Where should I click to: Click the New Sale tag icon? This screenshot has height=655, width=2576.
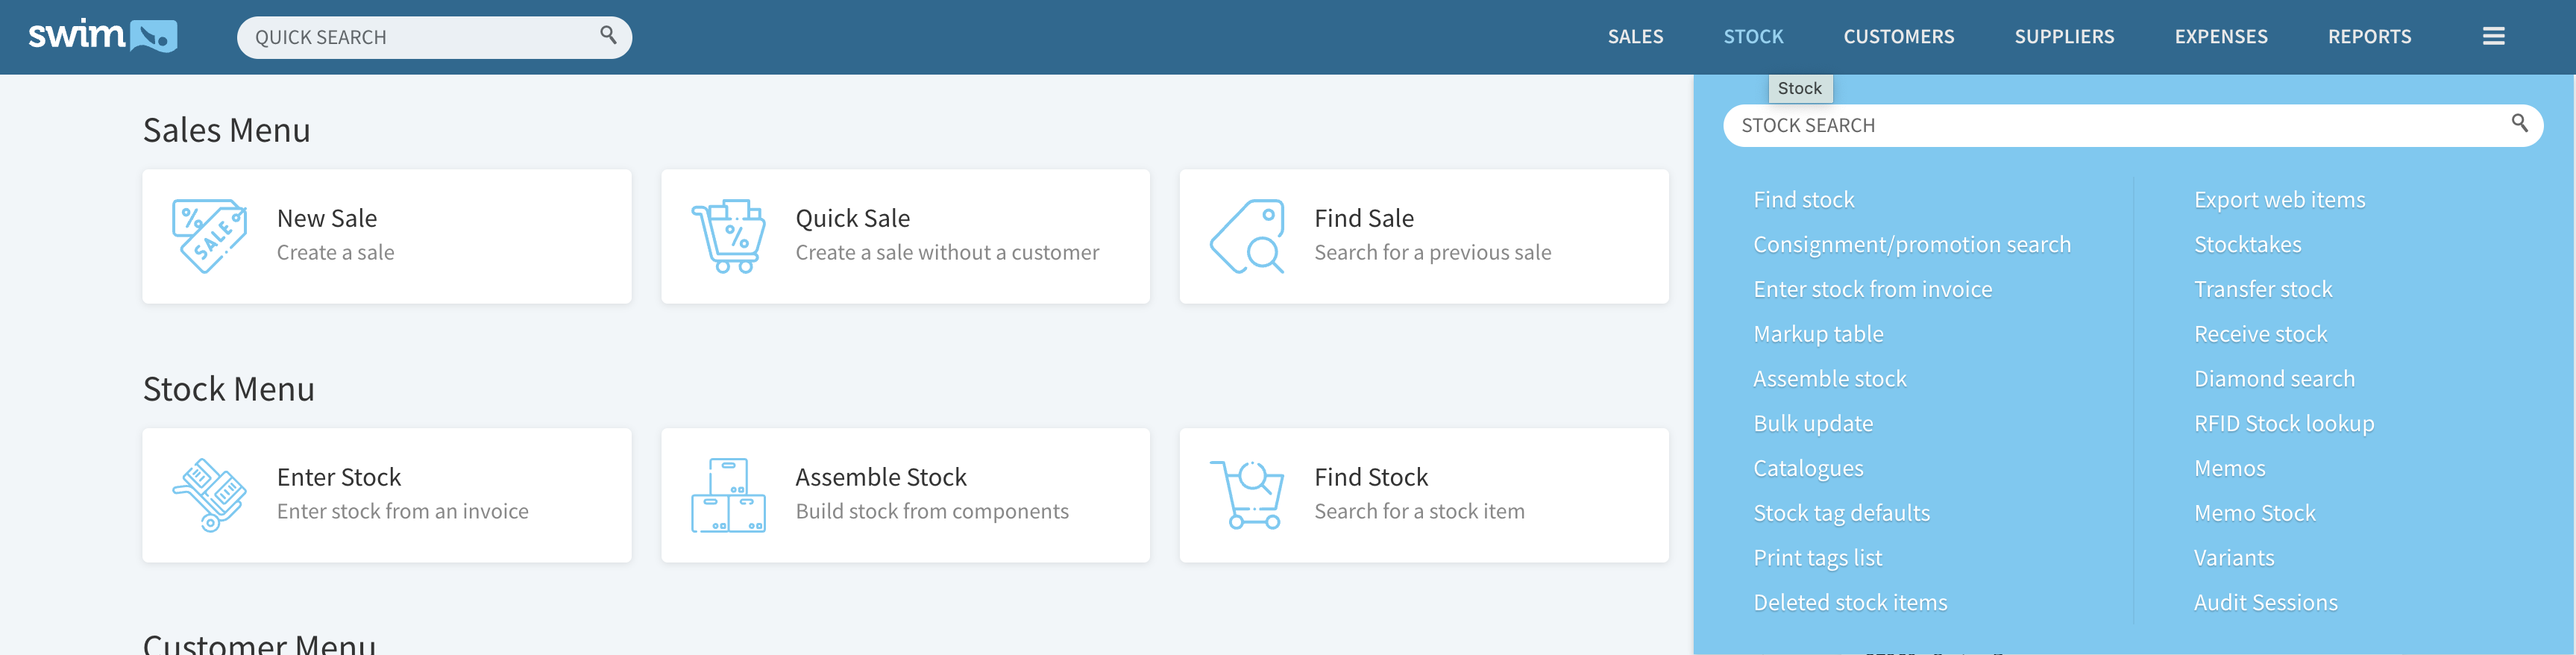pyautogui.click(x=209, y=236)
